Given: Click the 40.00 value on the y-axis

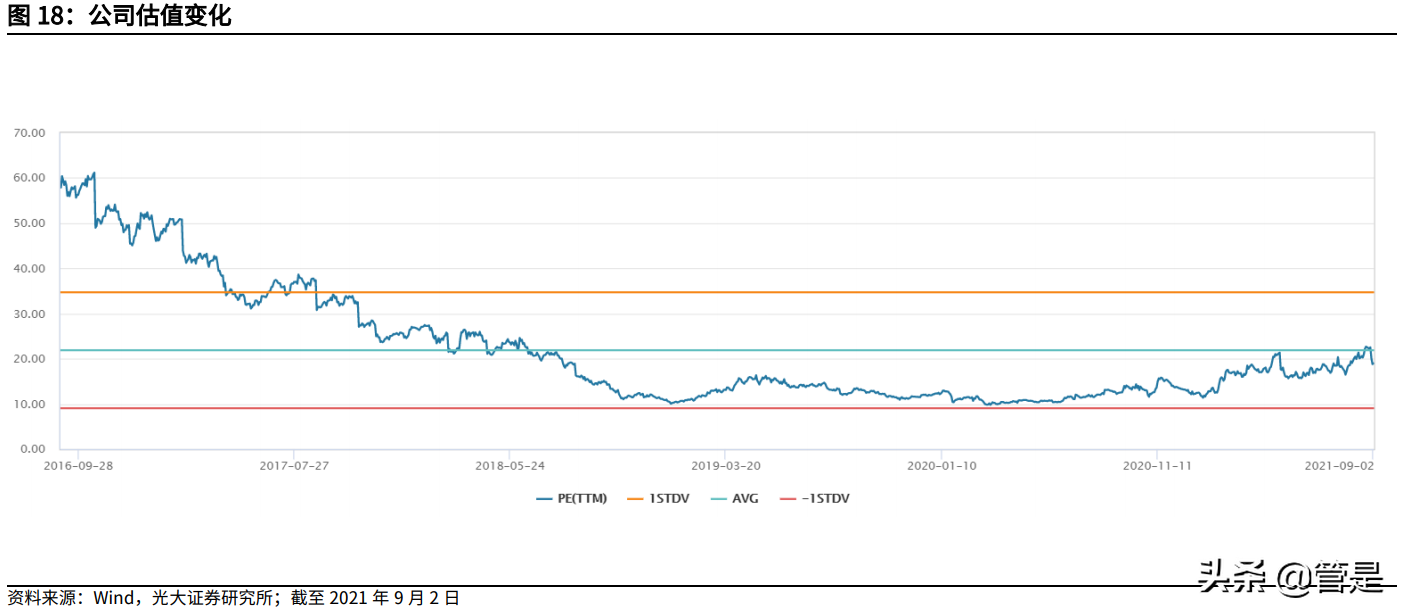Looking at the screenshot, I should [30, 268].
